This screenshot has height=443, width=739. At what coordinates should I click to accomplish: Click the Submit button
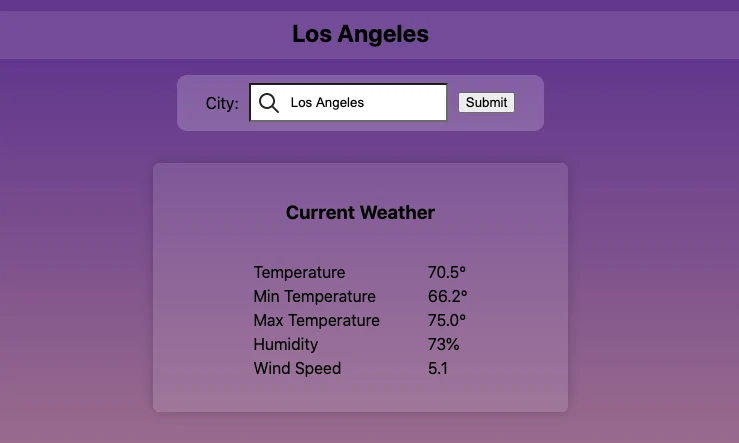point(486,102)
